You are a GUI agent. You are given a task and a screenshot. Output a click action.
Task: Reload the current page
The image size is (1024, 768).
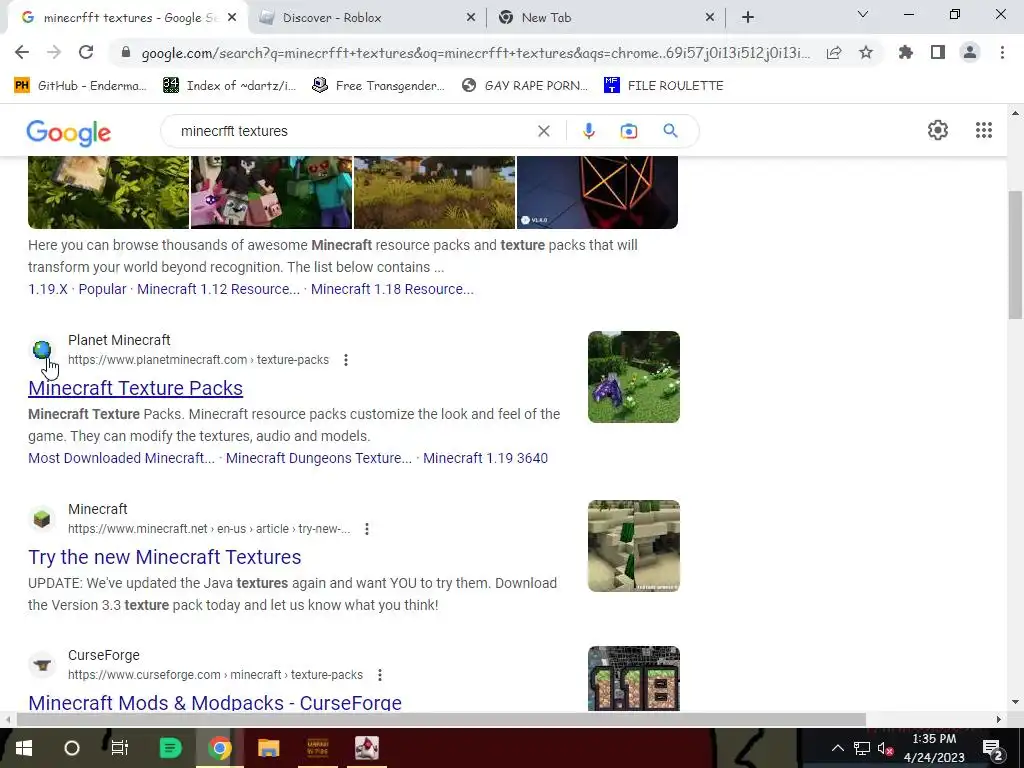[86, 52]
